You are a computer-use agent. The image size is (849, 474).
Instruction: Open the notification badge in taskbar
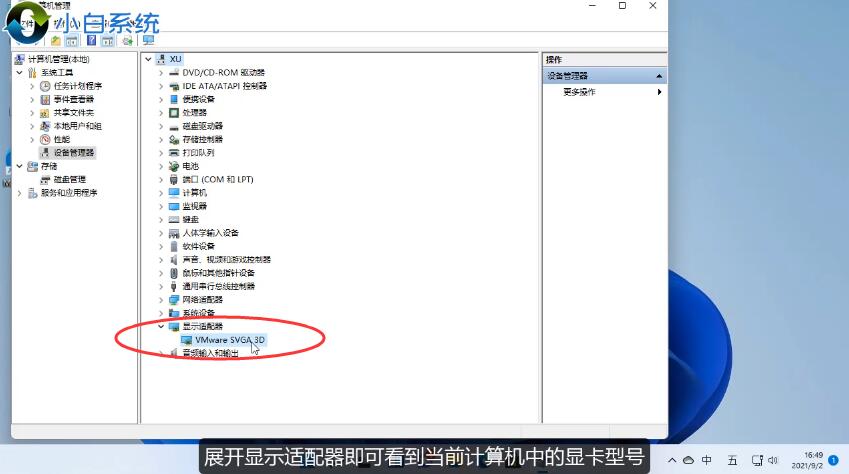click(833, 460)
